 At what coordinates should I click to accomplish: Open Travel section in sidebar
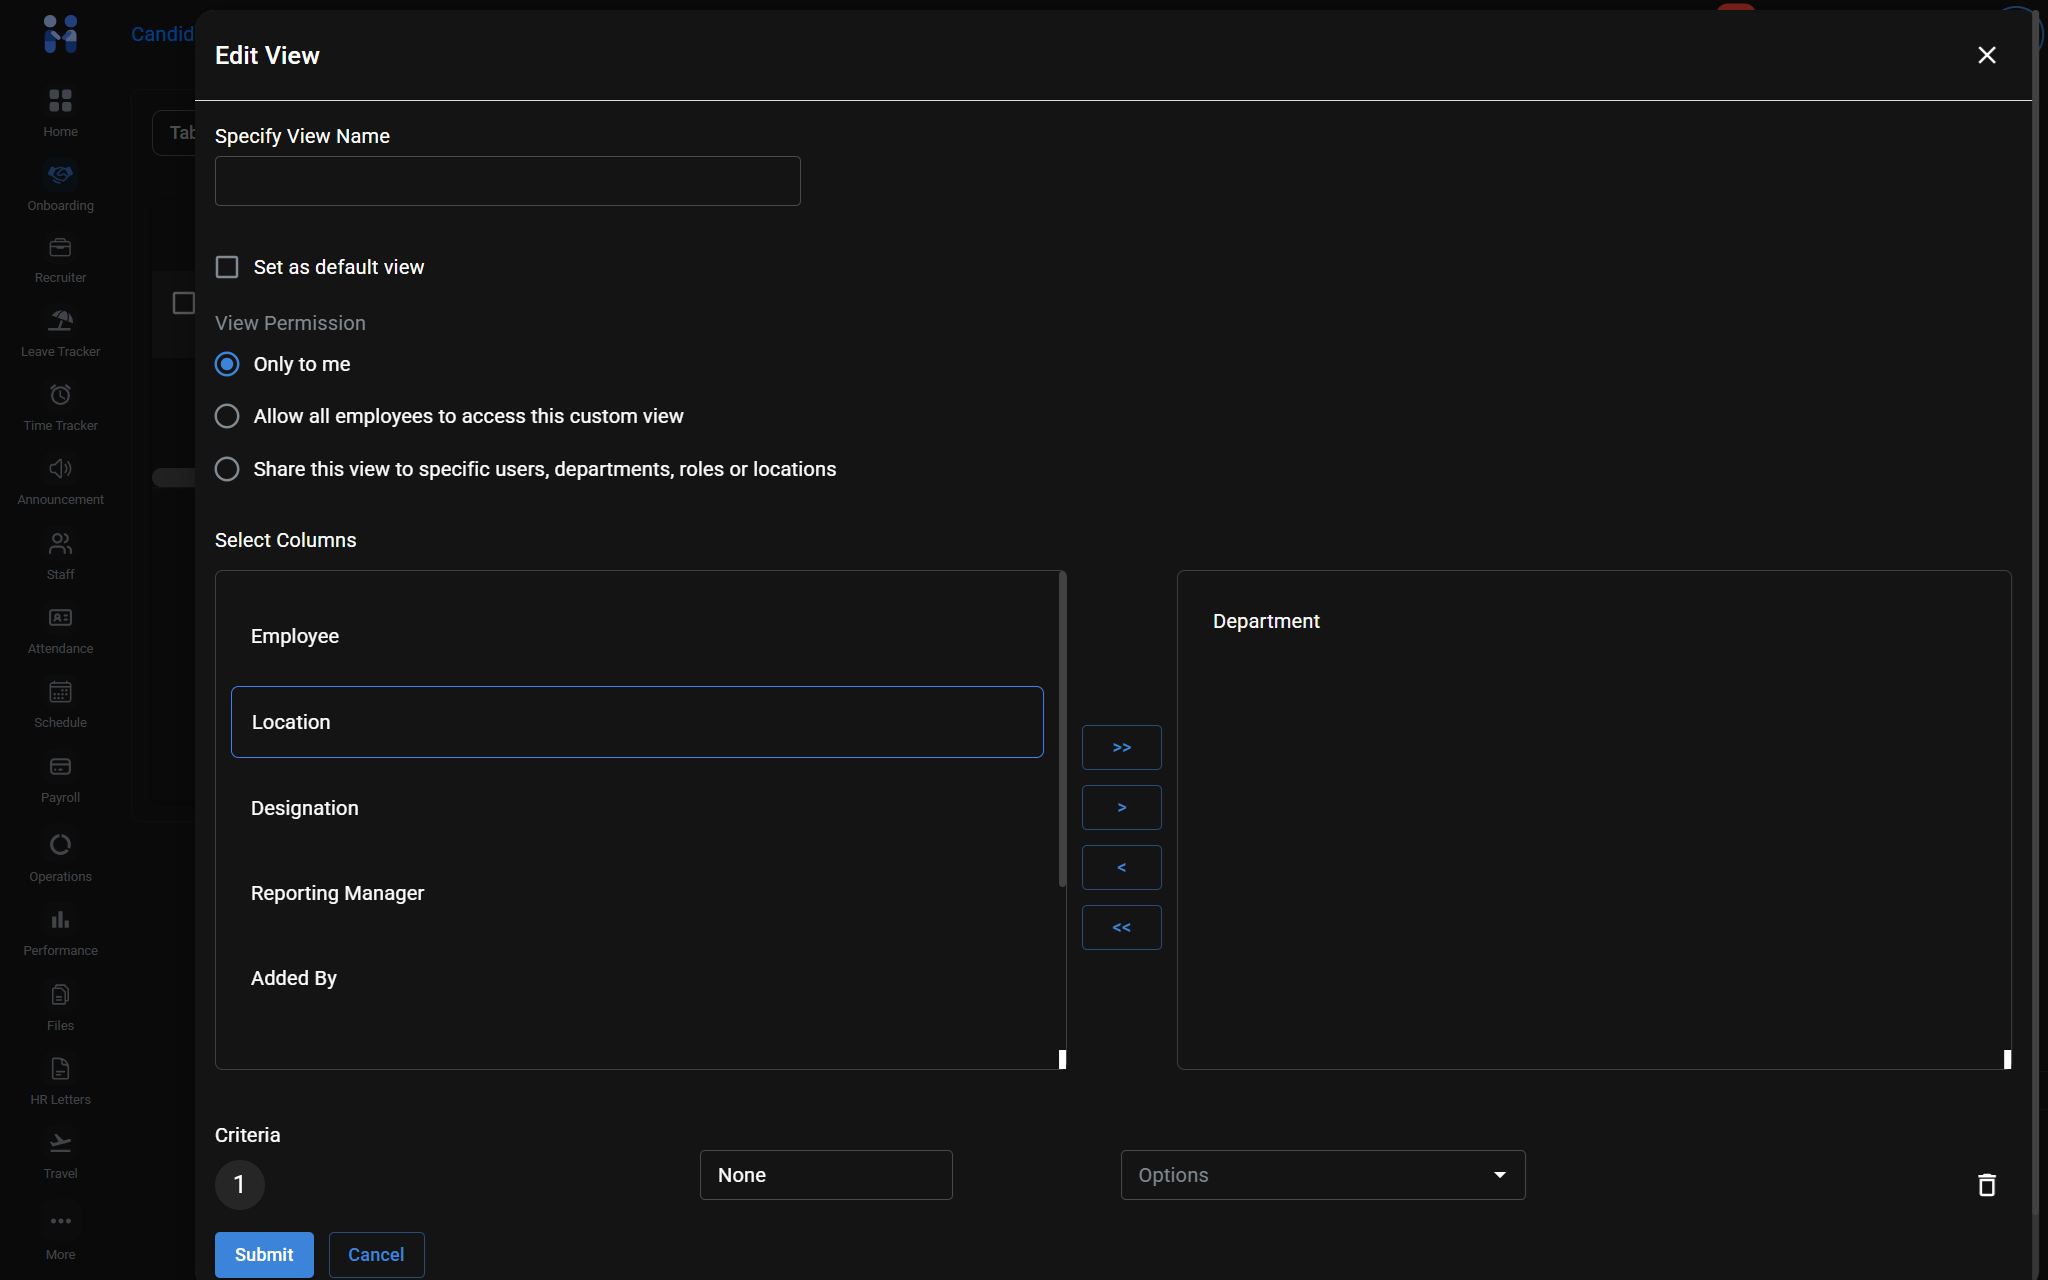(60, 1144)
